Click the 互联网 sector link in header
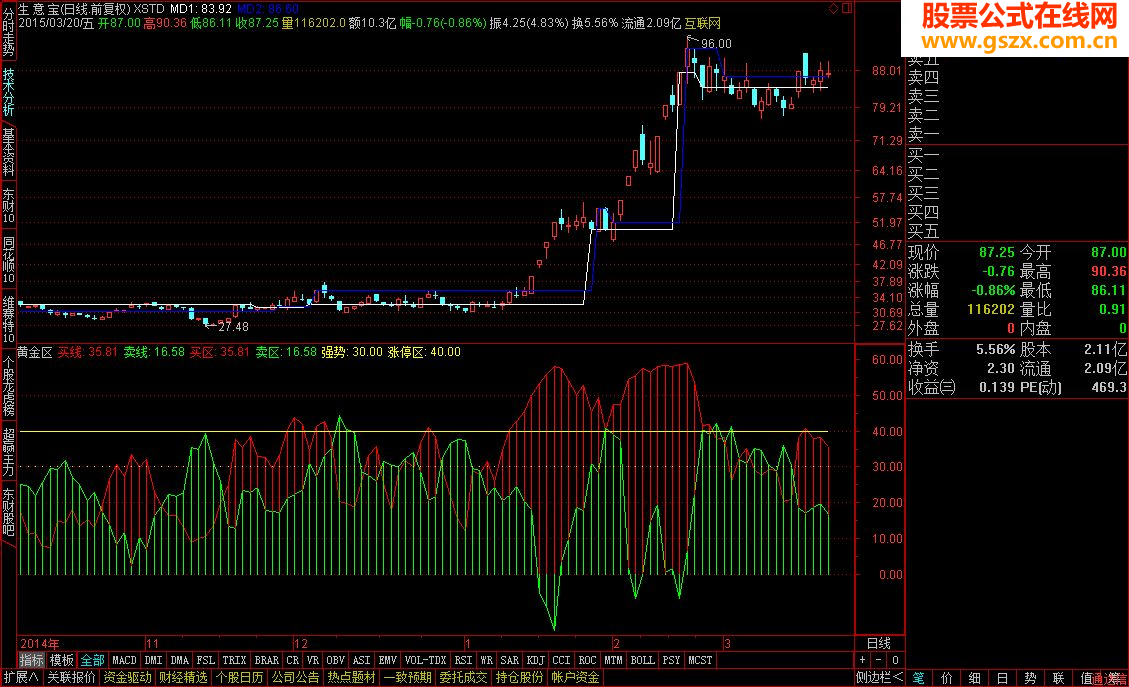Viewport: 1129px width, 687px height. click(x=703, y=23)
